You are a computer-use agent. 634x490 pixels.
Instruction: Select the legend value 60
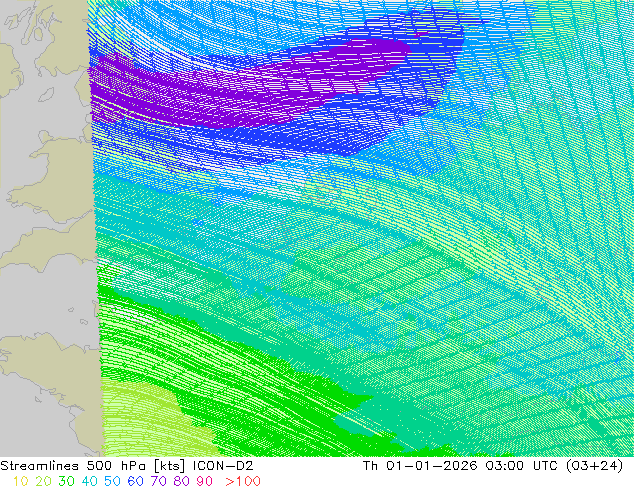[x=135, y=481]
